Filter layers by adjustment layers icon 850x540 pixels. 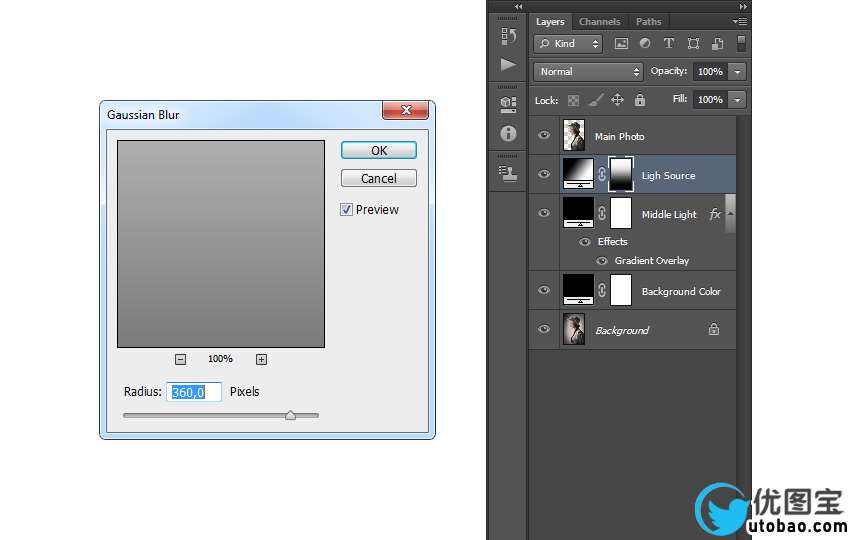coord(645,43)
